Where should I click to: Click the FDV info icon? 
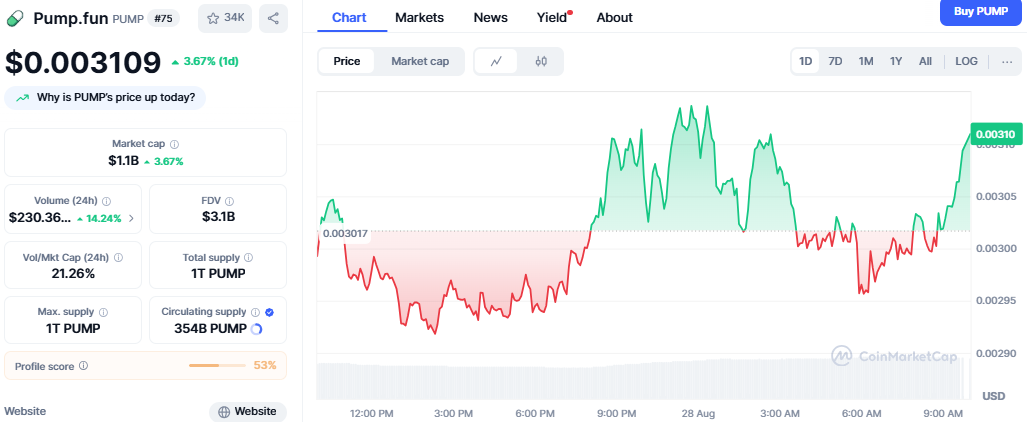pyautogui.click(x=229, y=201)
